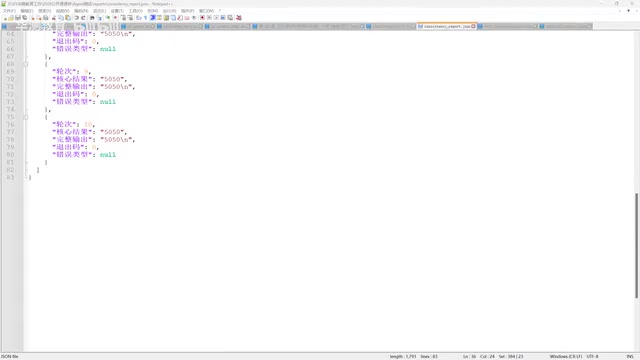The height and width of the screenshot is (360, 640).
Task: Click the vertical scrollbar thumb
Action: 636,245
